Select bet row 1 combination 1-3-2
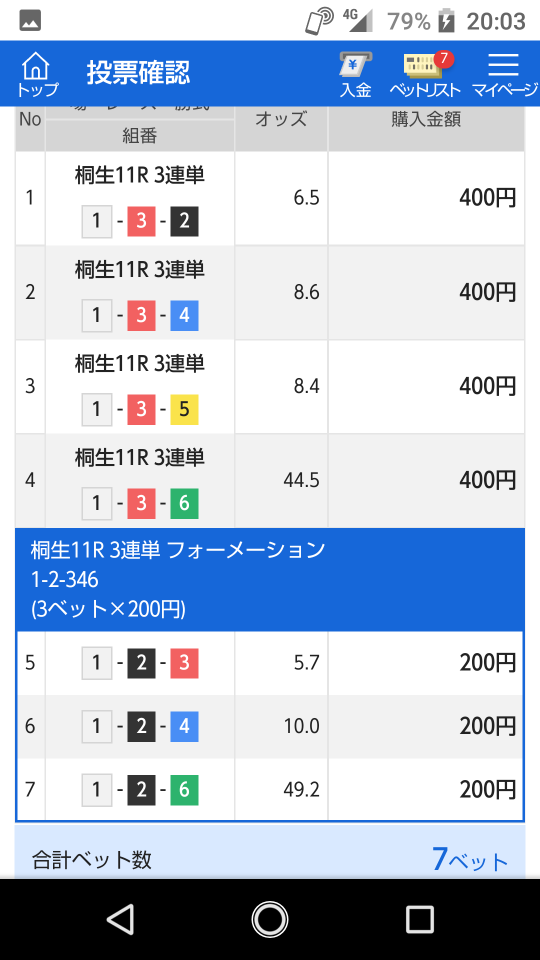Image resolution: width=540 pixels, height=960 pixels. pos(270,198)
